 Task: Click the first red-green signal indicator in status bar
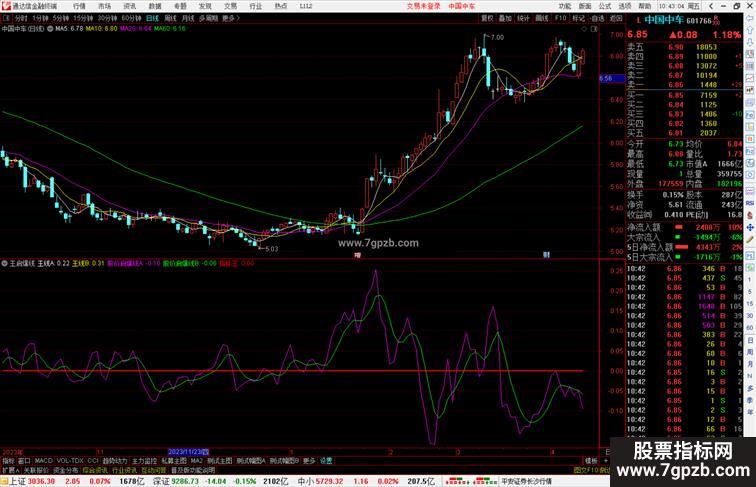pos(456,481)
